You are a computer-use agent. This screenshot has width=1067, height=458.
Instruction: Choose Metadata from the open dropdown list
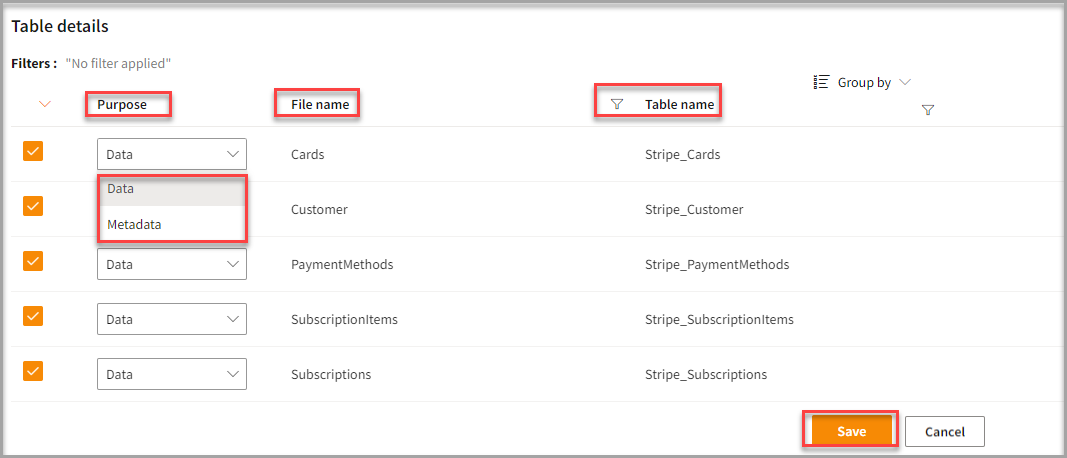point(134,225)
